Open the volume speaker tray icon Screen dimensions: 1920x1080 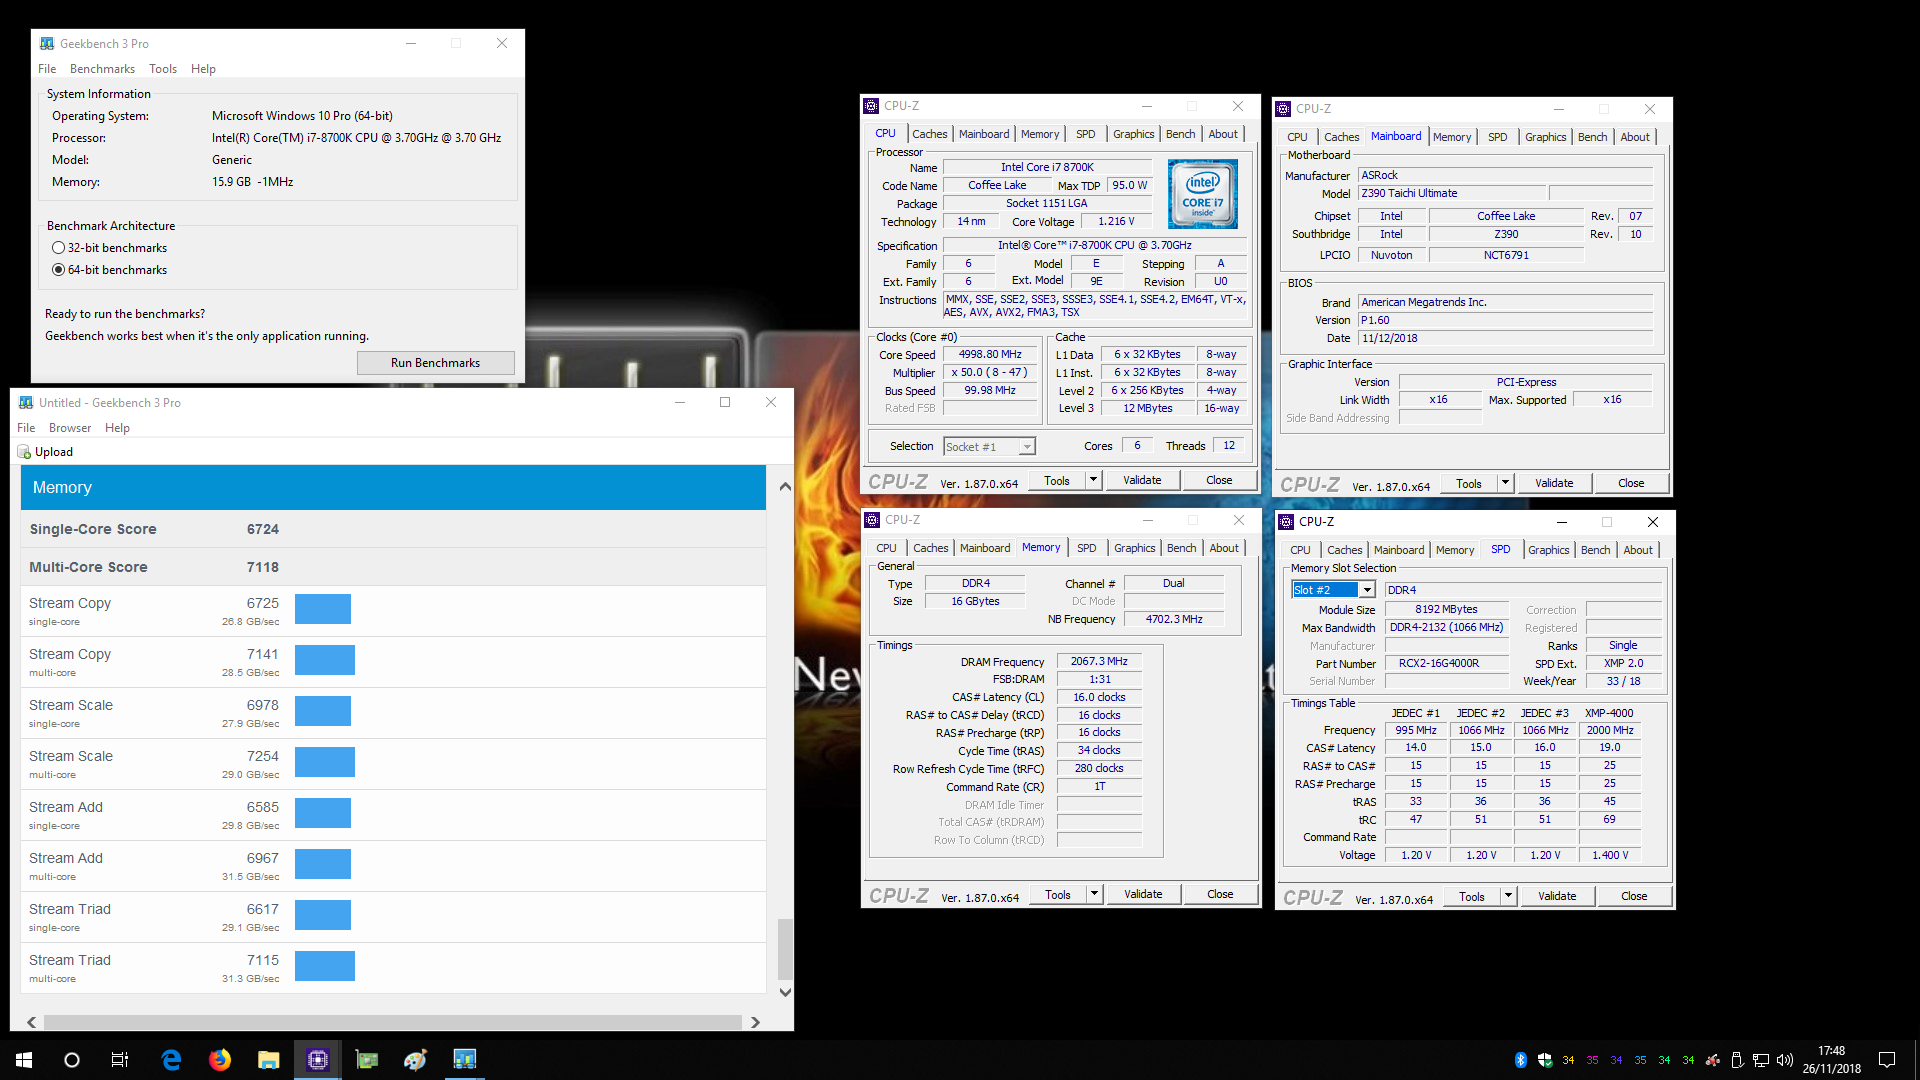coord(1785,1060)
